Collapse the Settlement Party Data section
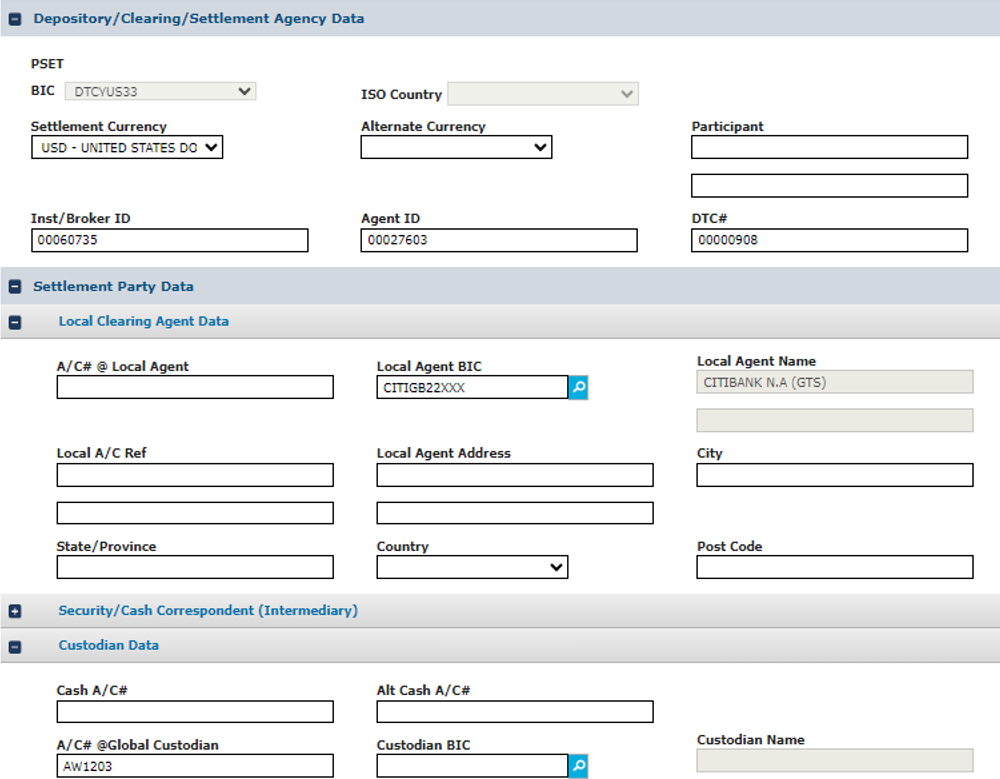1000x779 pixels. 15,287
